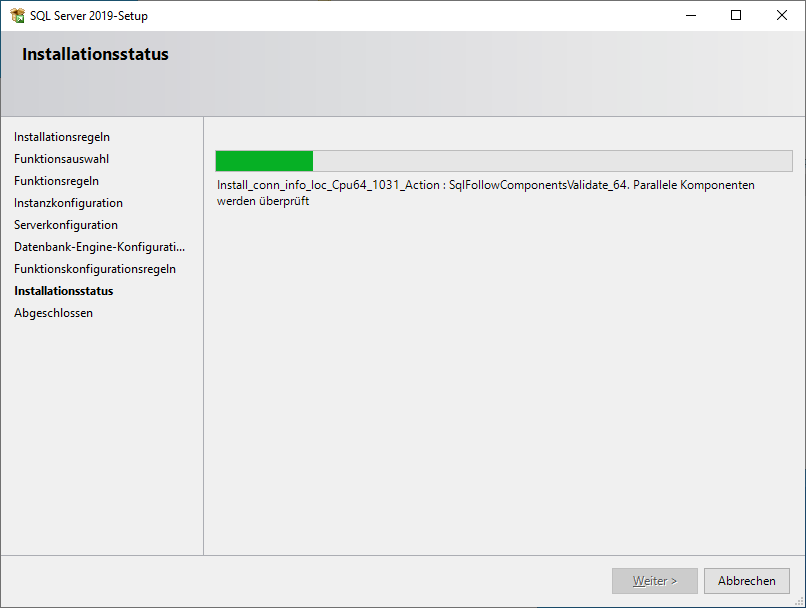This screenshot has height=608, width=806.
Task: Close the SQL Server setup window
Action: (782, 15)
